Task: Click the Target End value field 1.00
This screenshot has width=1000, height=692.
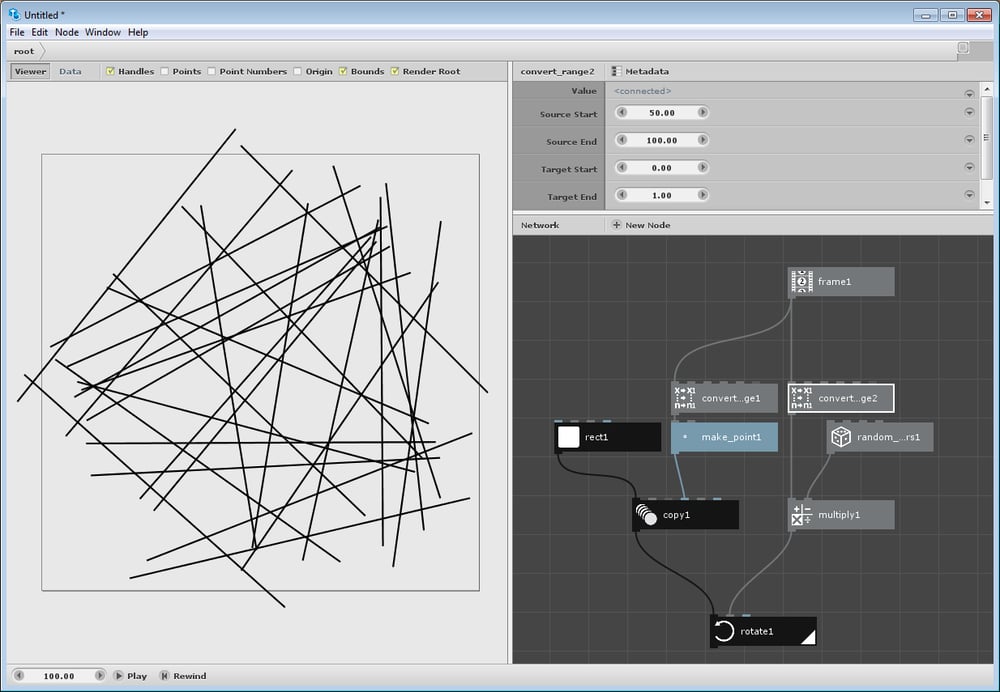Action: (662, 195)
